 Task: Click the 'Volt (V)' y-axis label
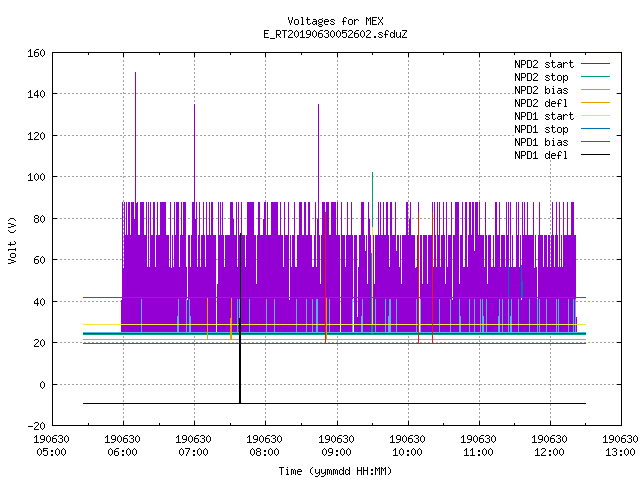pyautogui.click(x=12, y=240)
